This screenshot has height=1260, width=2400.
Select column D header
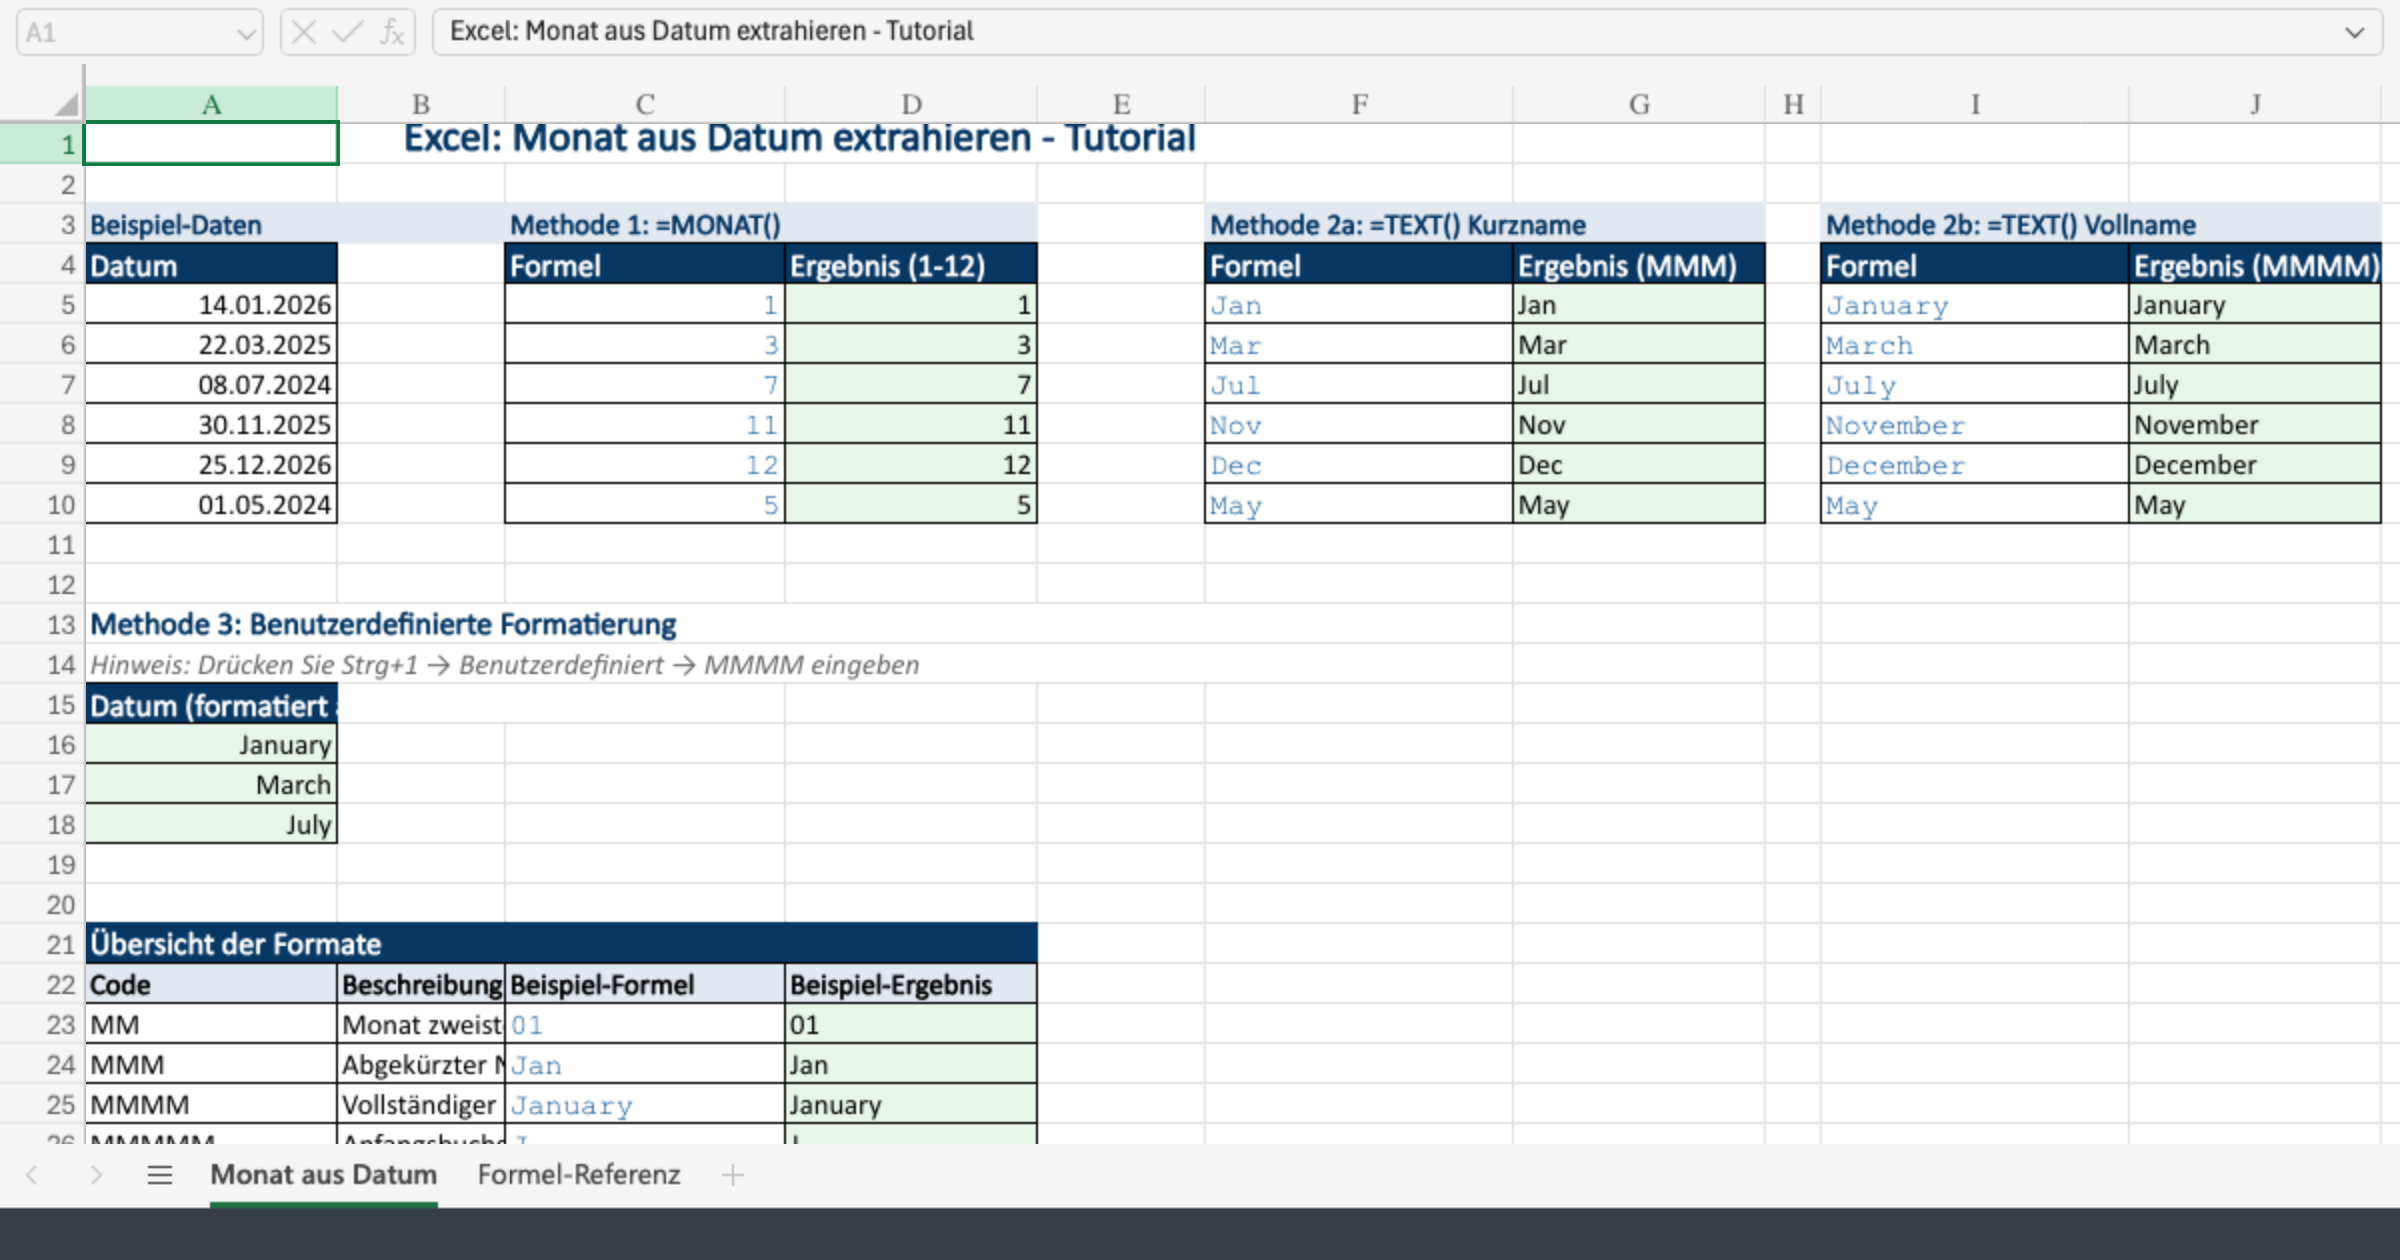tap(910, 104)
